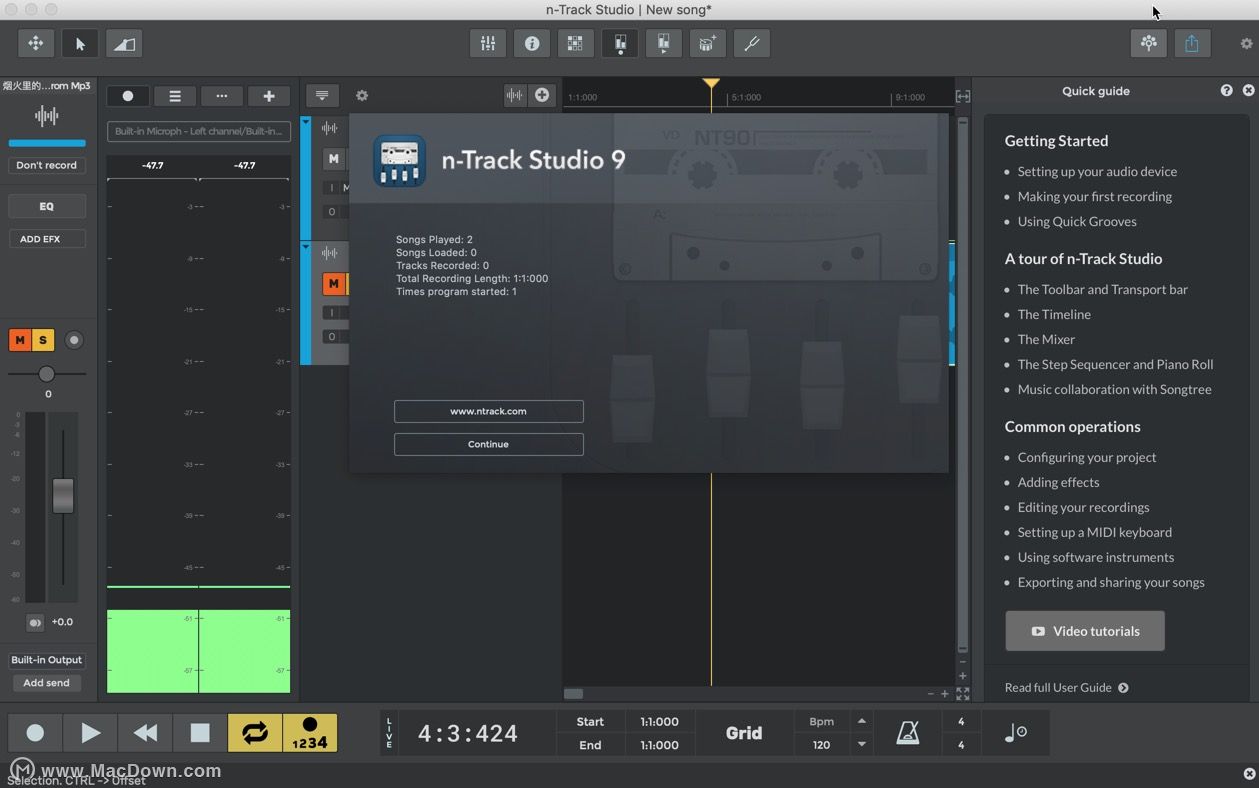Viewport: 1259px width, 788px height.
Task: Click the tempo note clock icon
Action: click(1015, 733)
